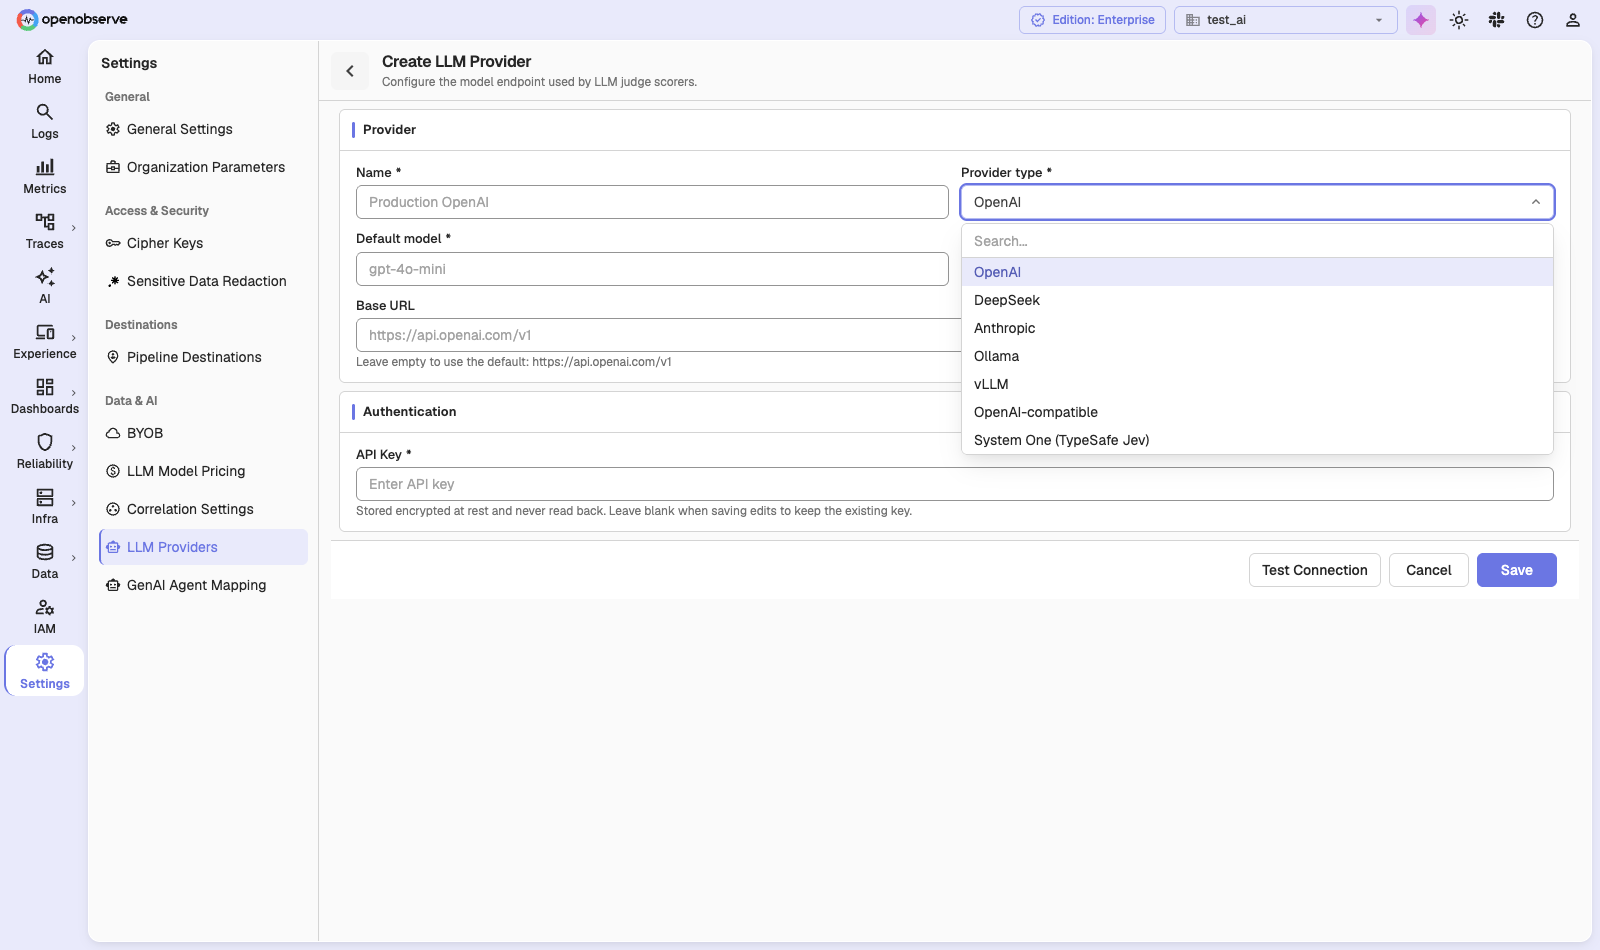Choose OpenAI from provider list

point(1257,272)
